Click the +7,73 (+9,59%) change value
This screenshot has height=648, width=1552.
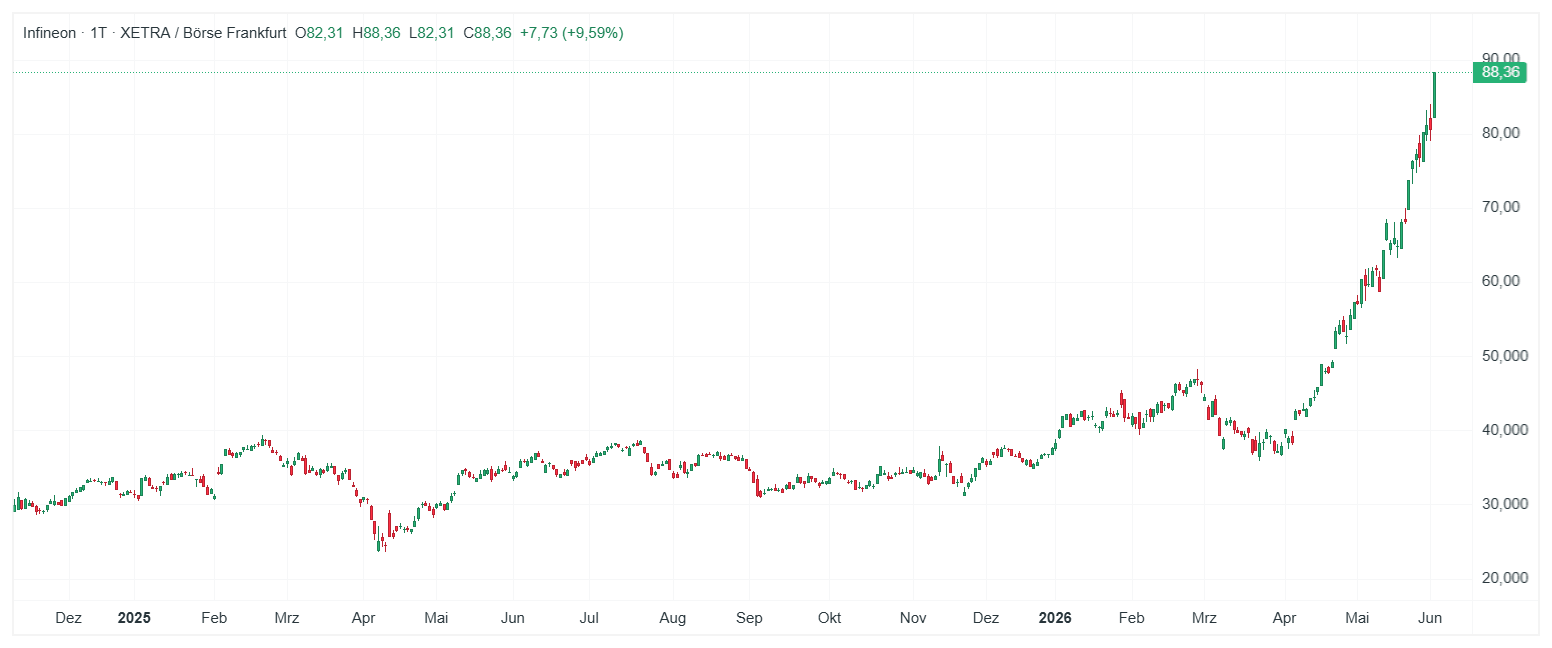click(571, 33)
